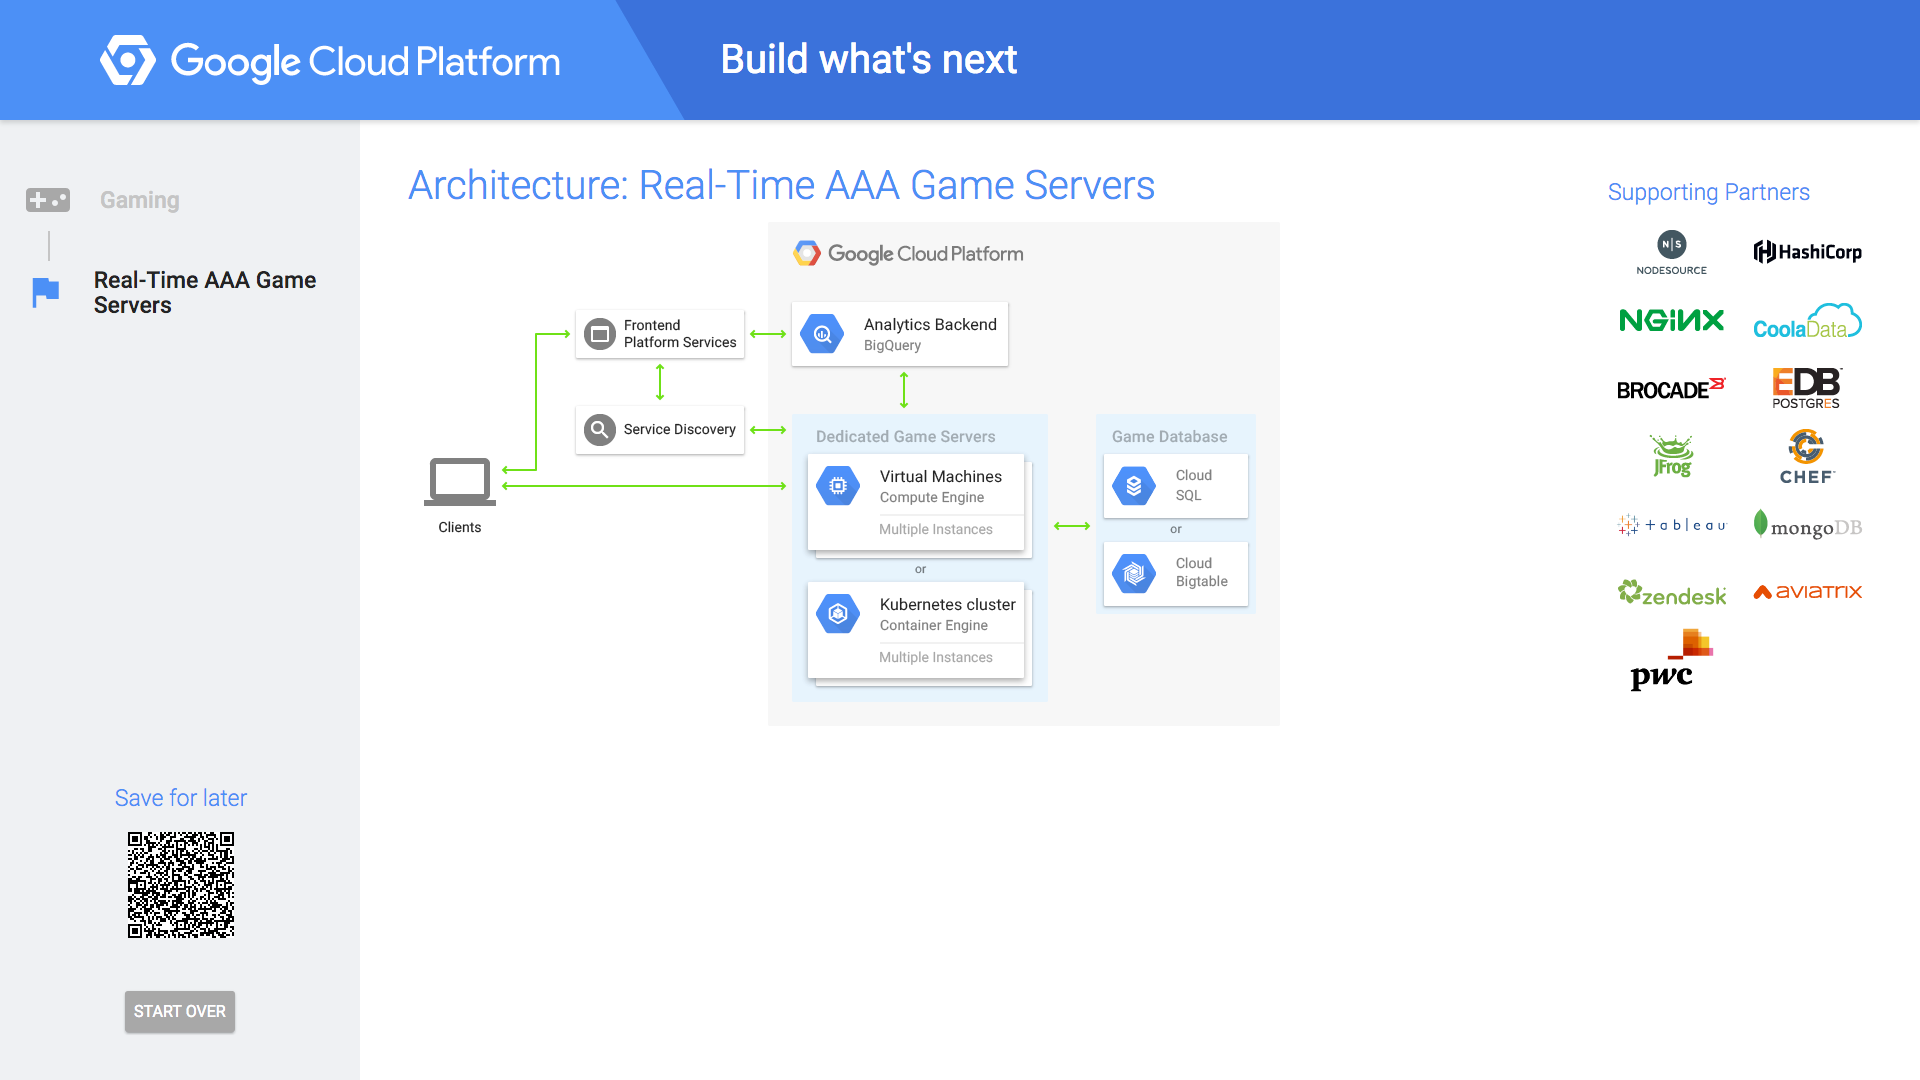The width and height of the screenshot is (1920, 1080).
Task: Click Multiple Instances under Kubernetes cluster
Action: point(936,657)
